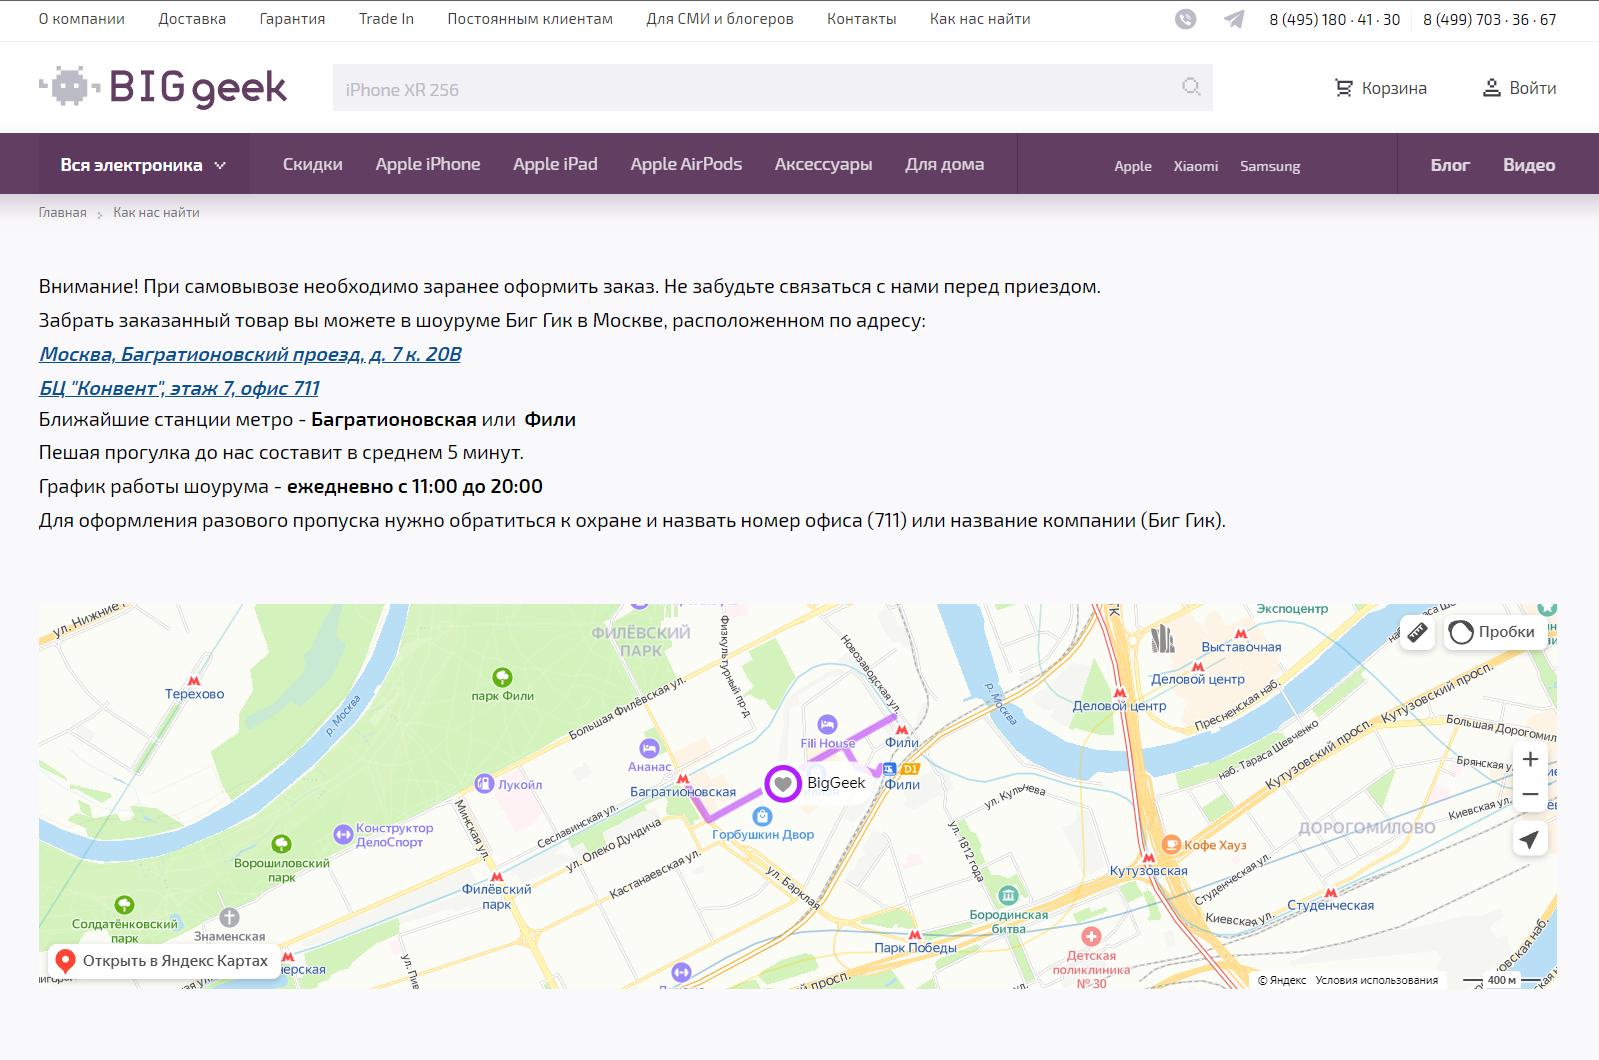Open Условия использования map link
1599x1060 pixels.
pos(1377,980)
